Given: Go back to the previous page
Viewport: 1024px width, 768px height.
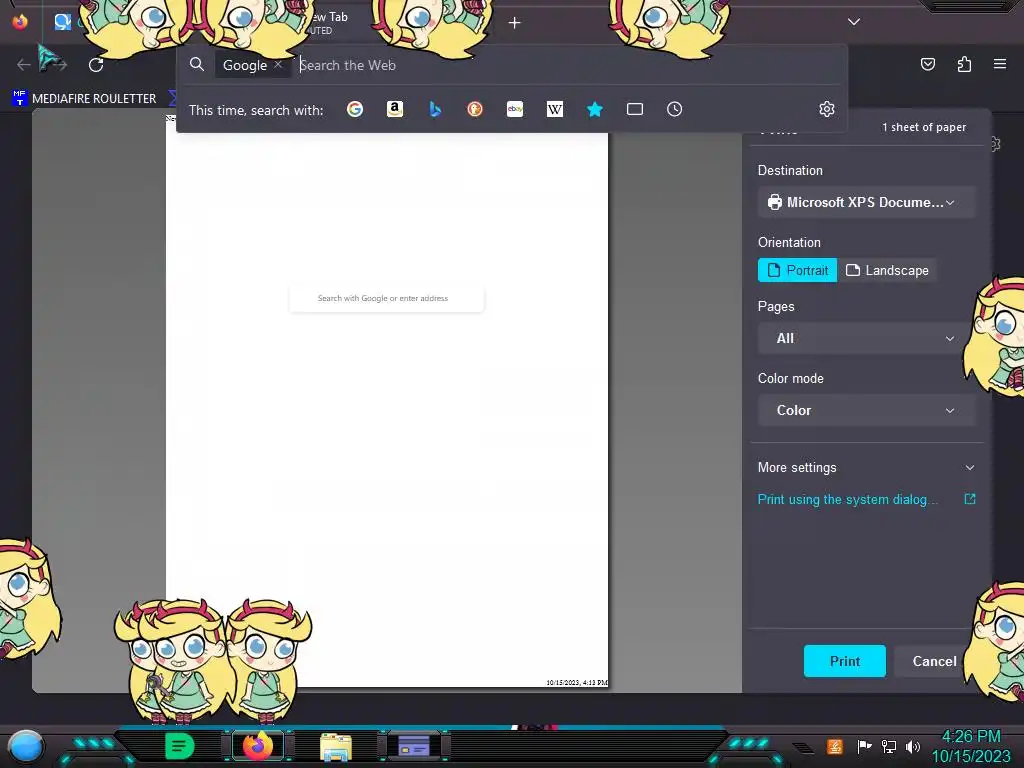Looking at the screenshot, I should tap(24, 65).
